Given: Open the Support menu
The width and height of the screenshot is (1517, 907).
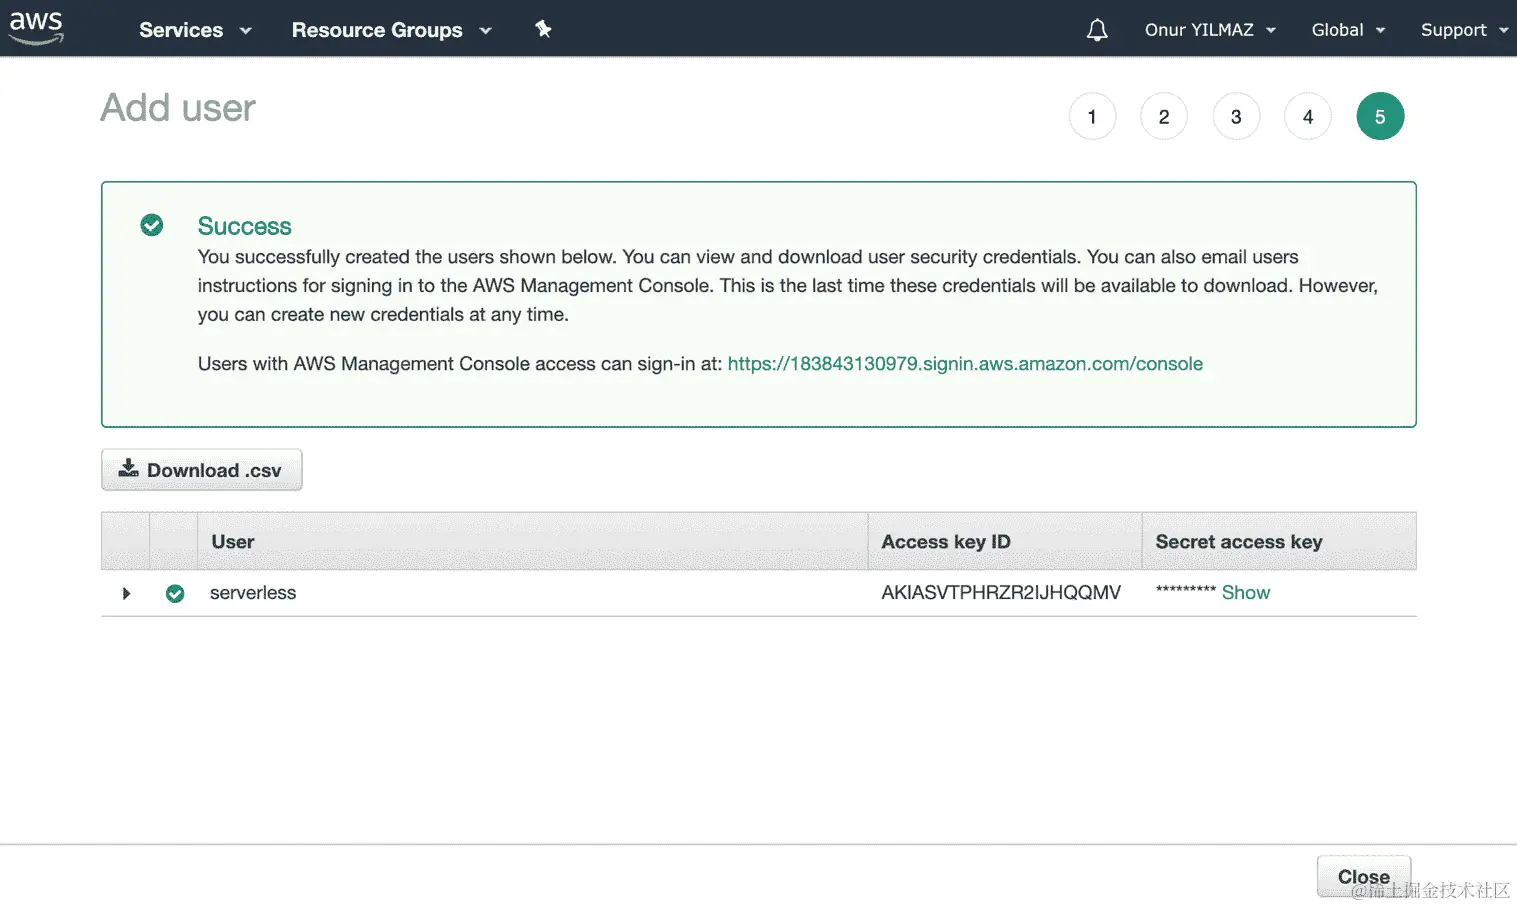Looking at the screenshot, I should click(1462, 29).
